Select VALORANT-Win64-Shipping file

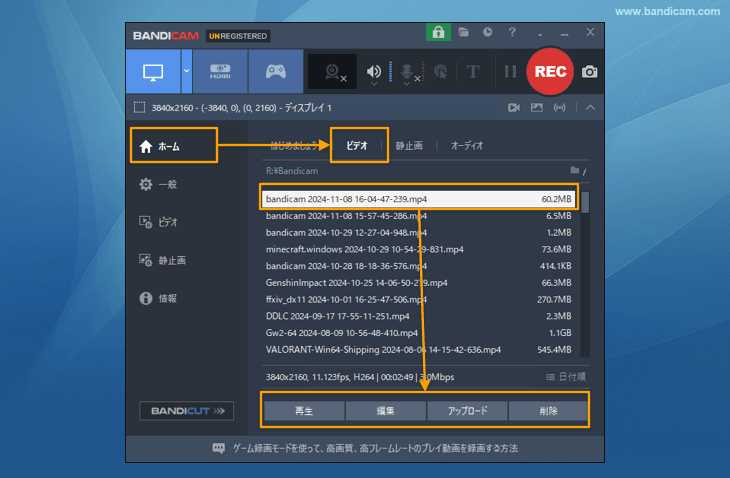pos(418,350)
